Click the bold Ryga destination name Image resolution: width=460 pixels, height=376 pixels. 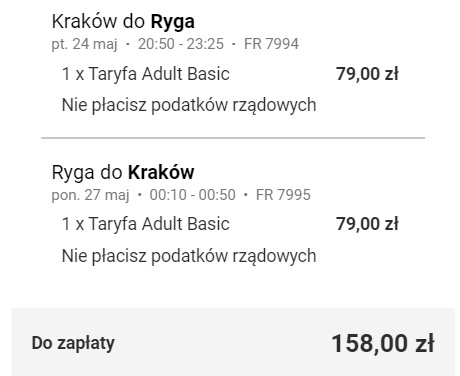173,22
